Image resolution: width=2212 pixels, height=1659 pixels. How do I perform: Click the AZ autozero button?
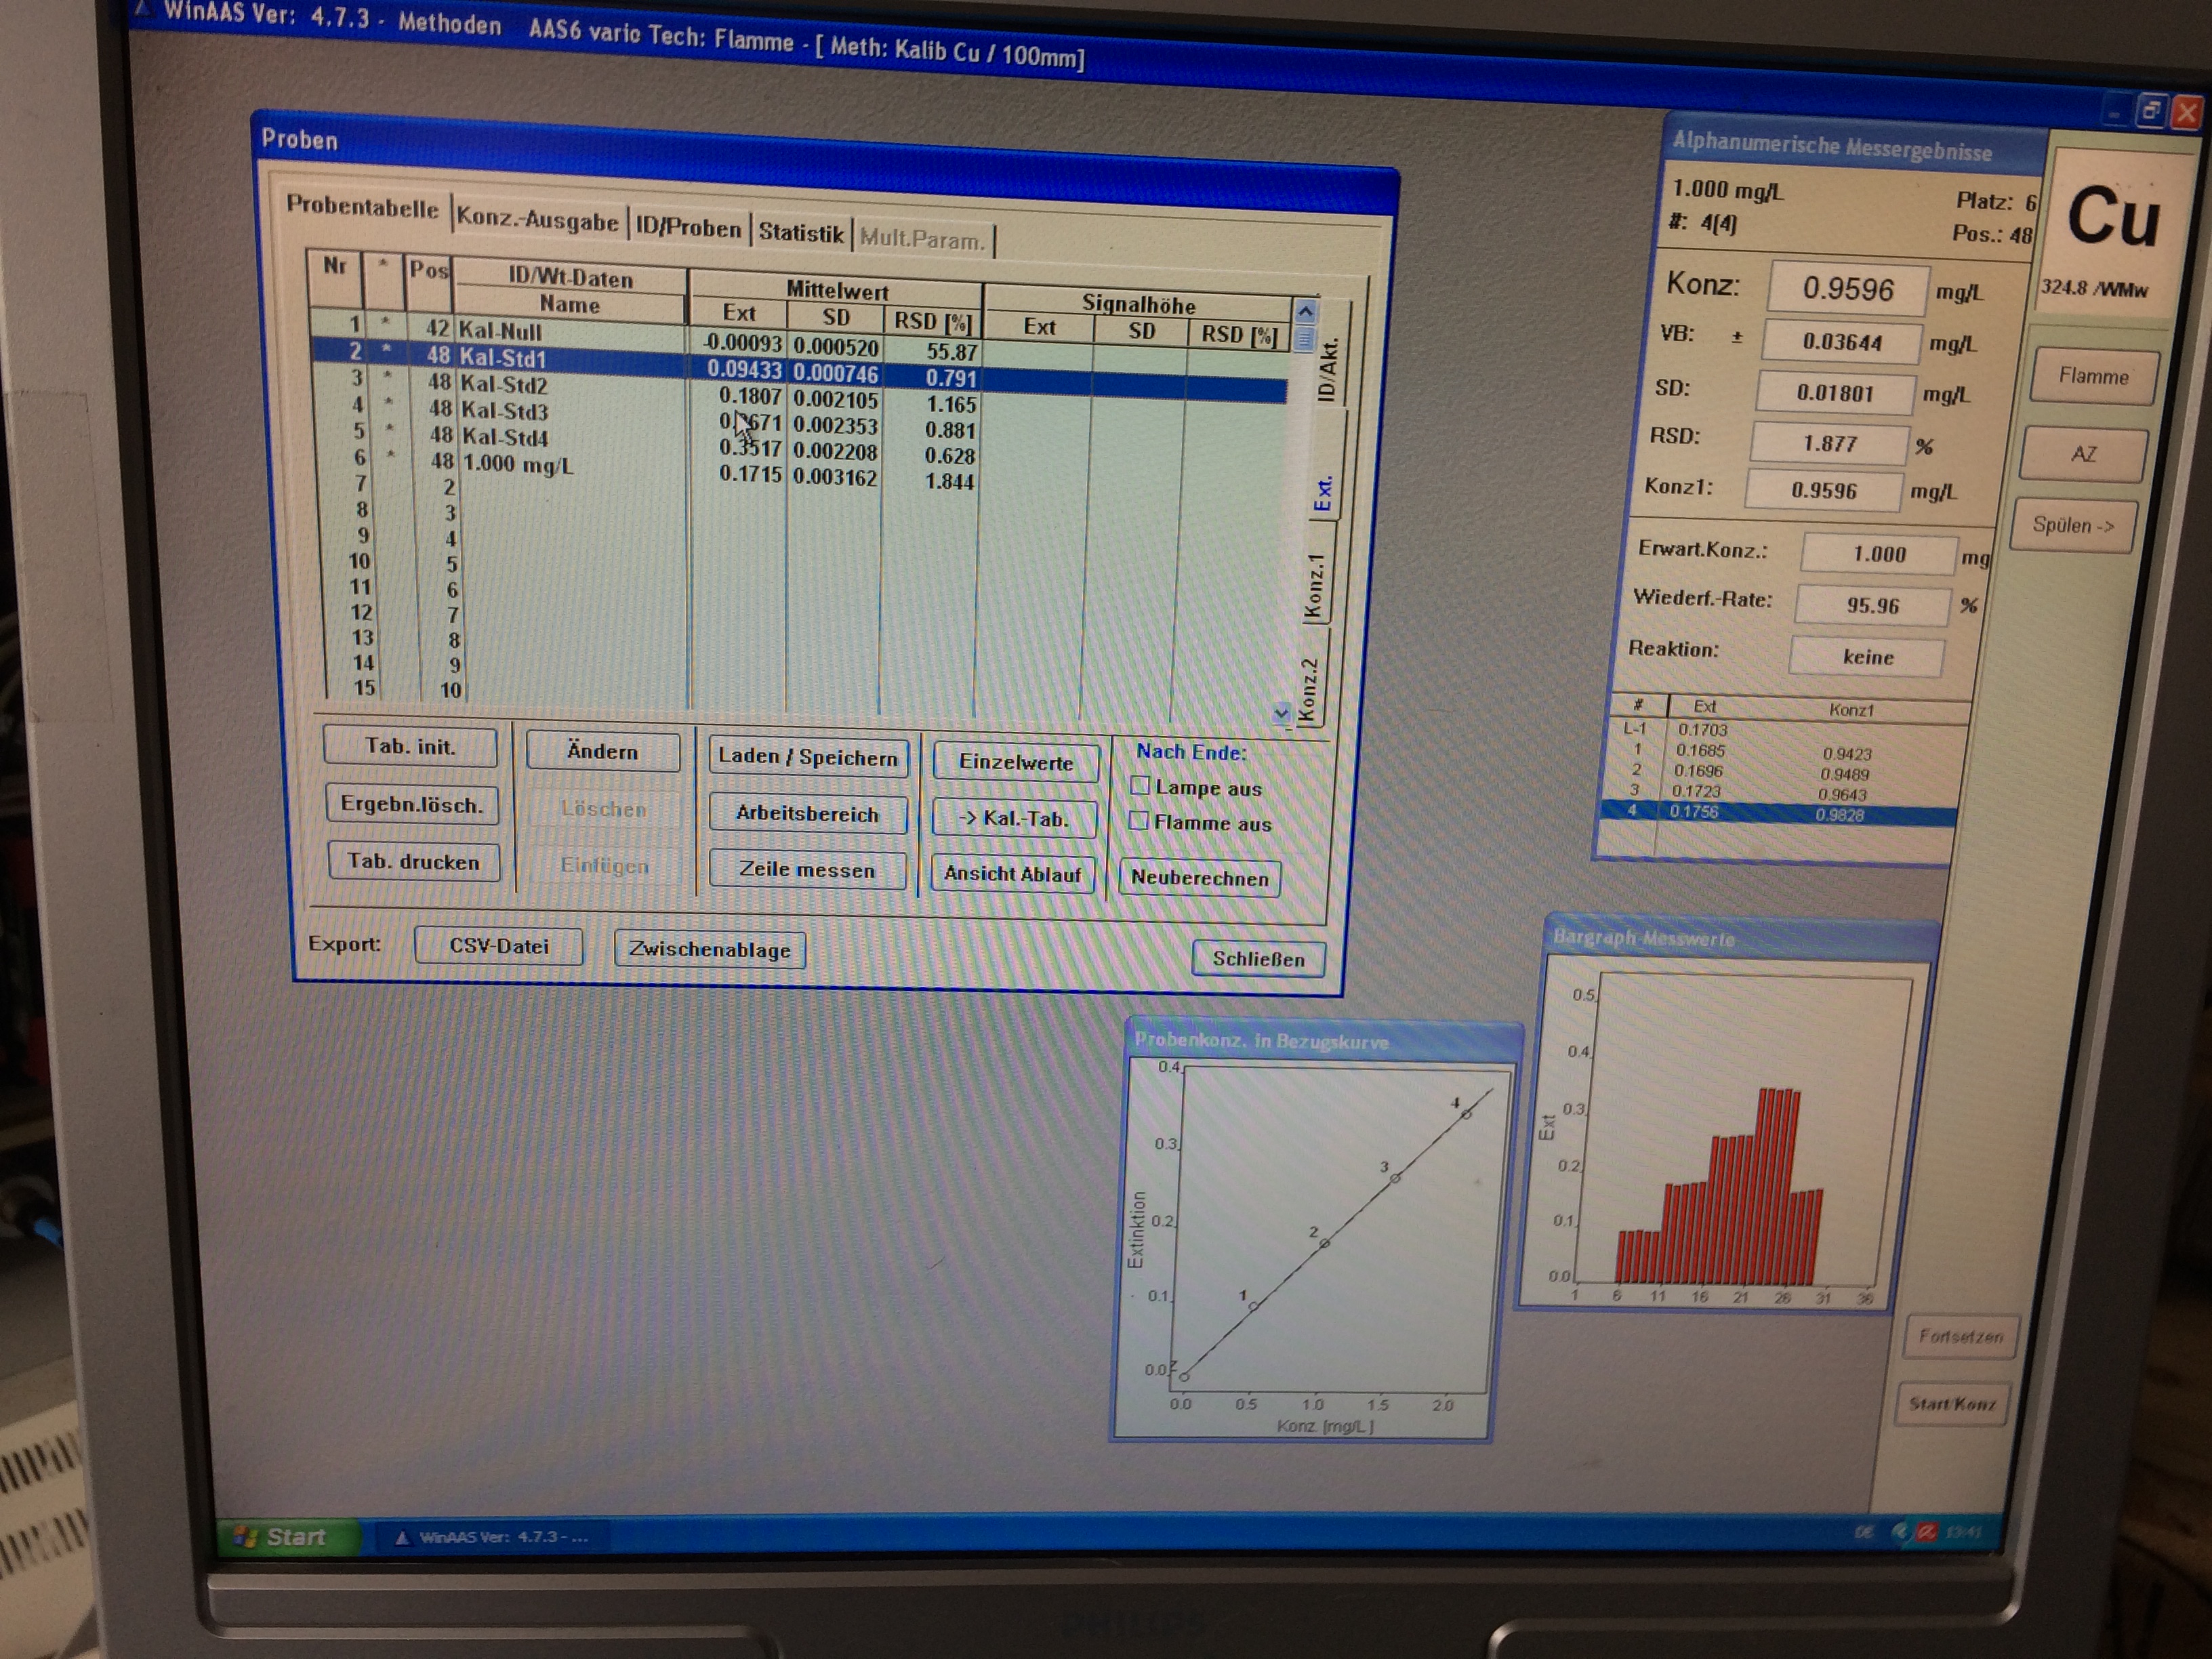2083,454
